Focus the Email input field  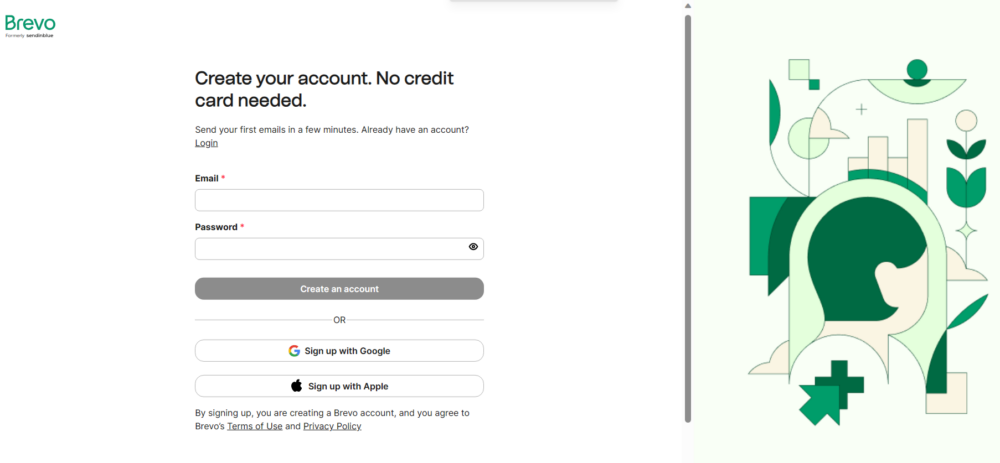339,200
